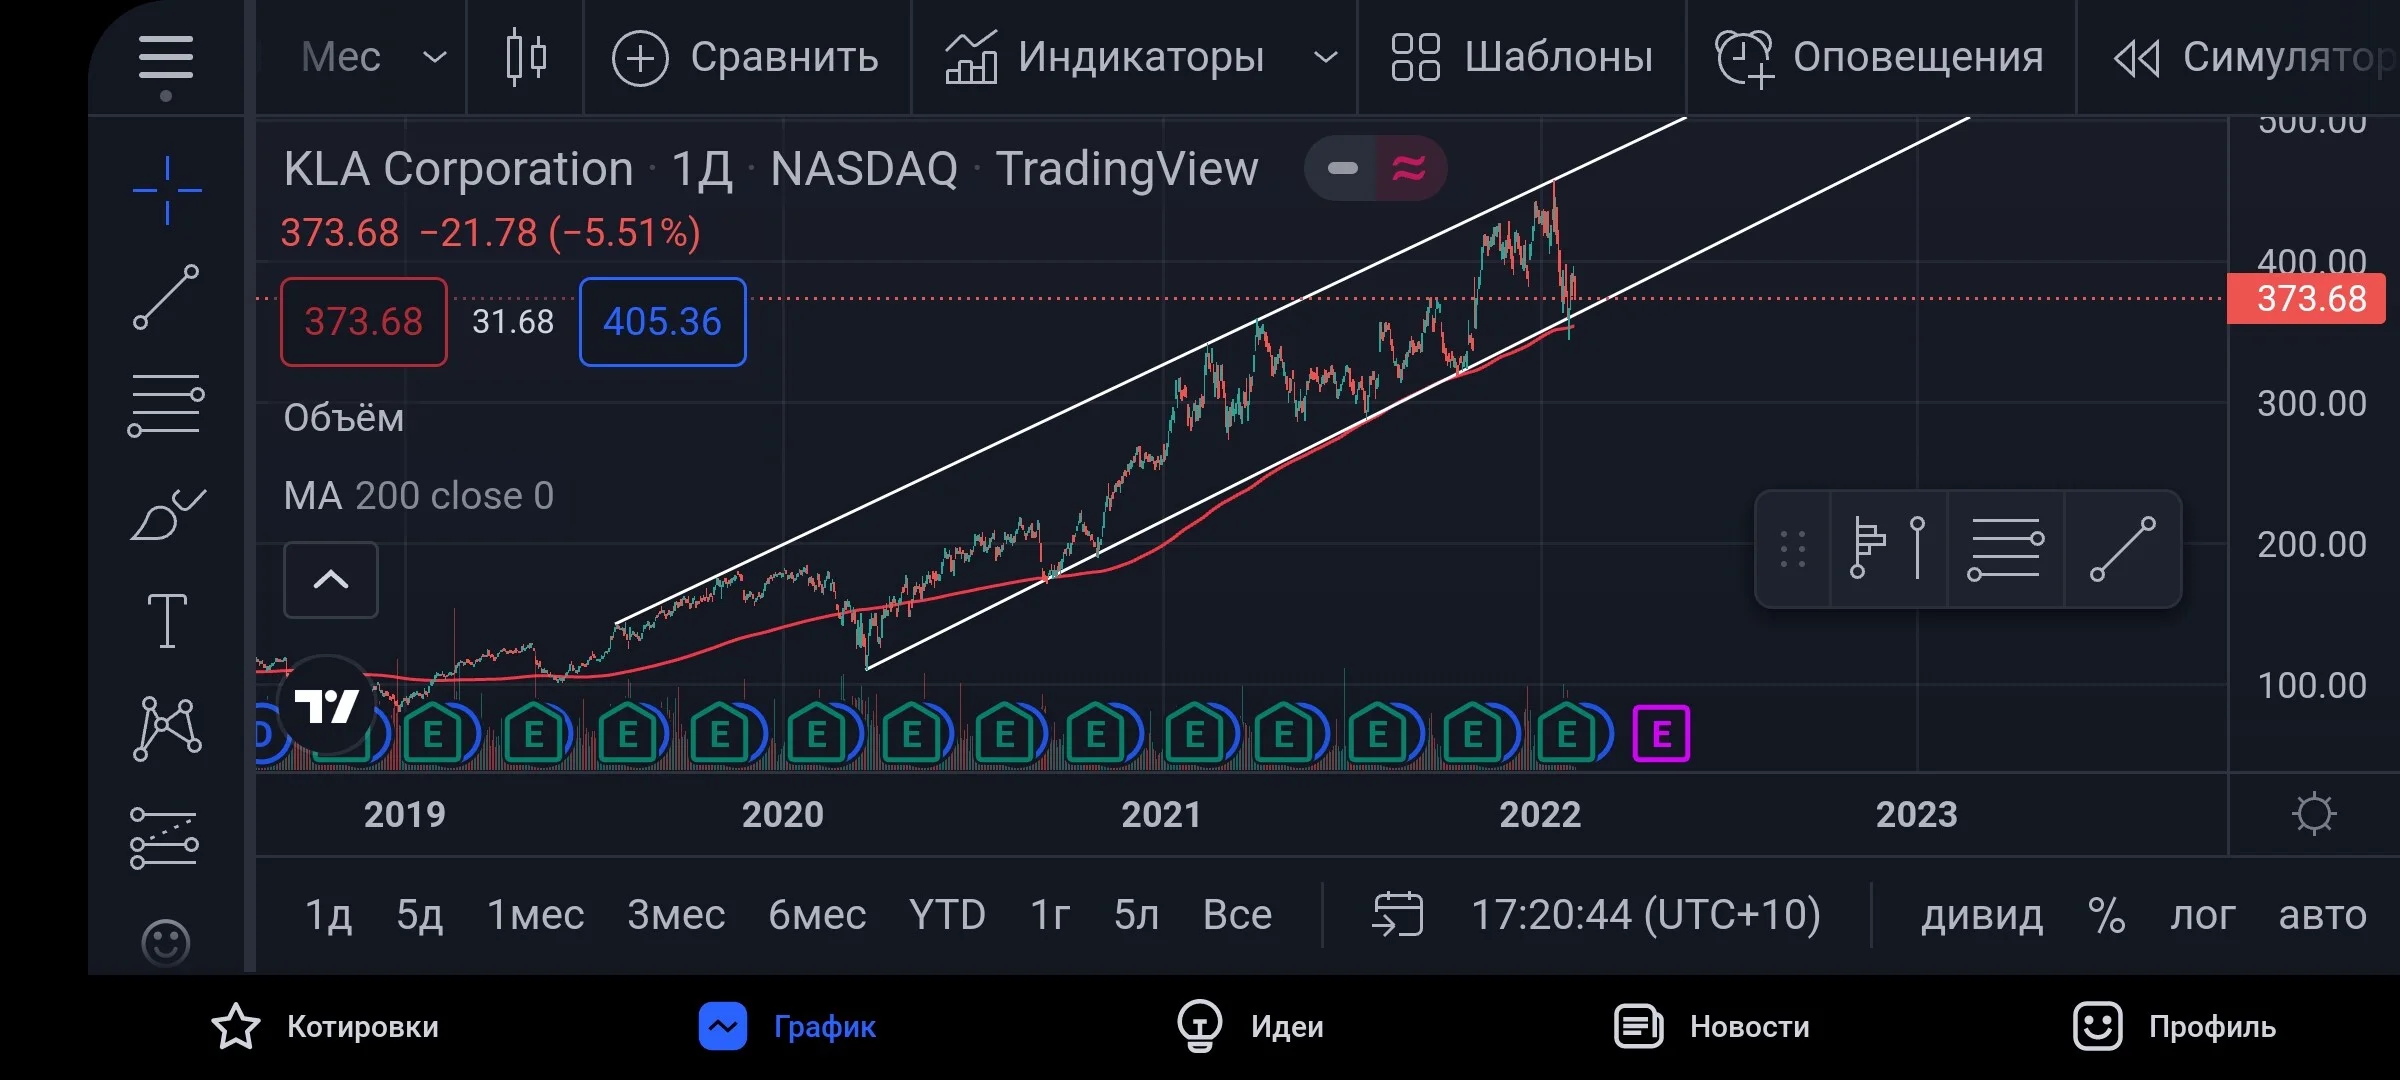This screenshot has width=2400, height=1080.
Task: Click the 2021 label on time axis
Action: point(1160,814)
